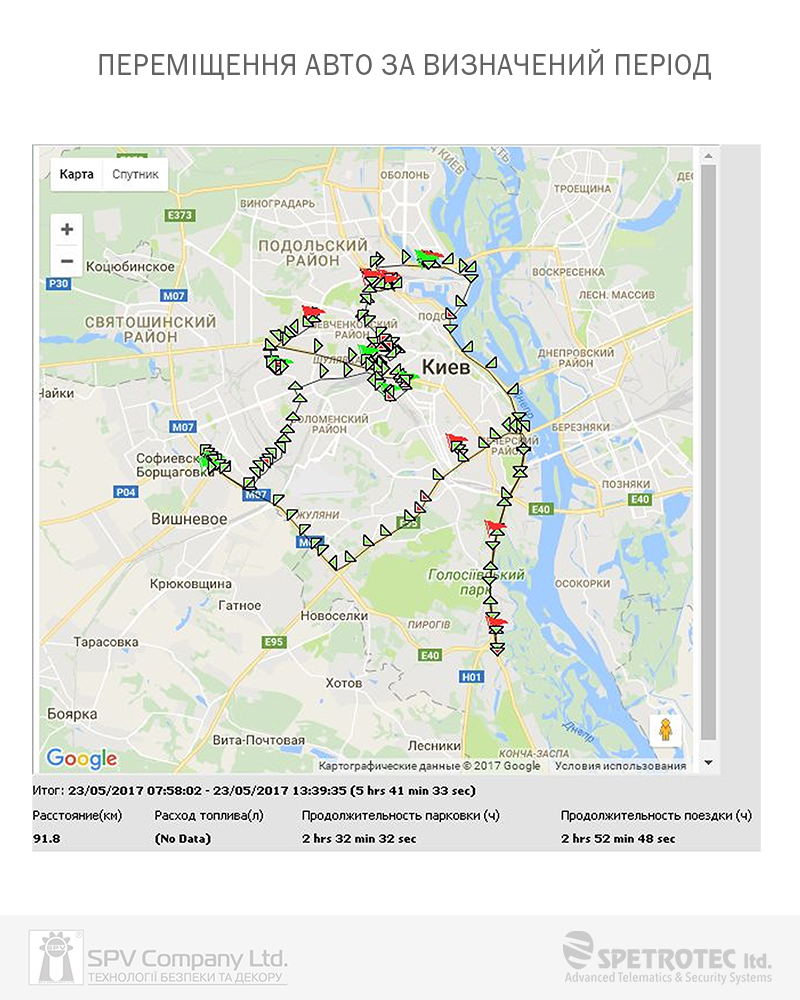Select red flag above Голосіївський парк label
This screenshot has height=1000, width=800.
pyautogui.click(x=495, y=526)
